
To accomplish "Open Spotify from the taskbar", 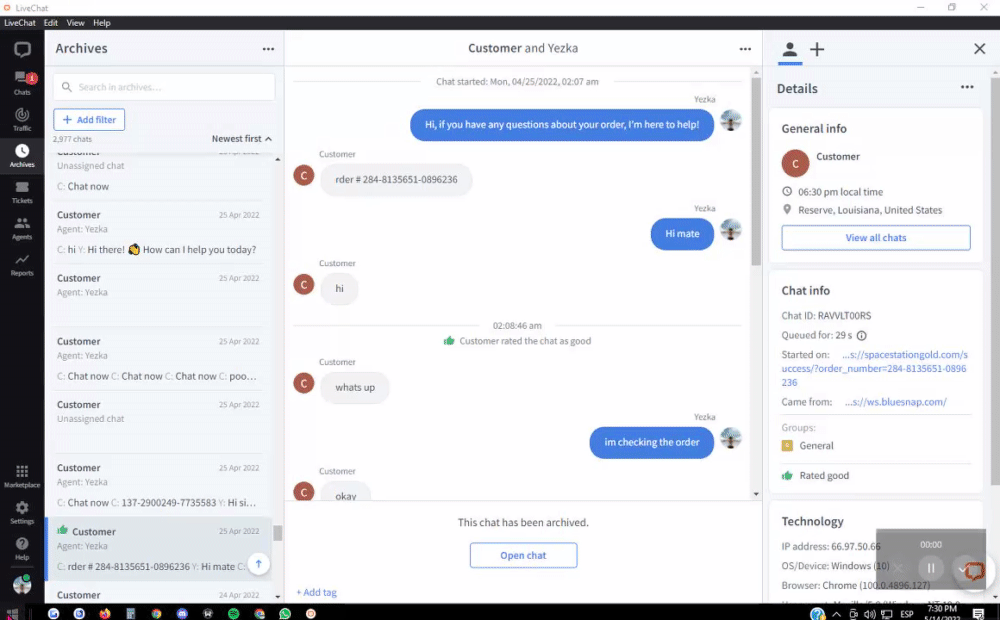I will pos(233,614).
